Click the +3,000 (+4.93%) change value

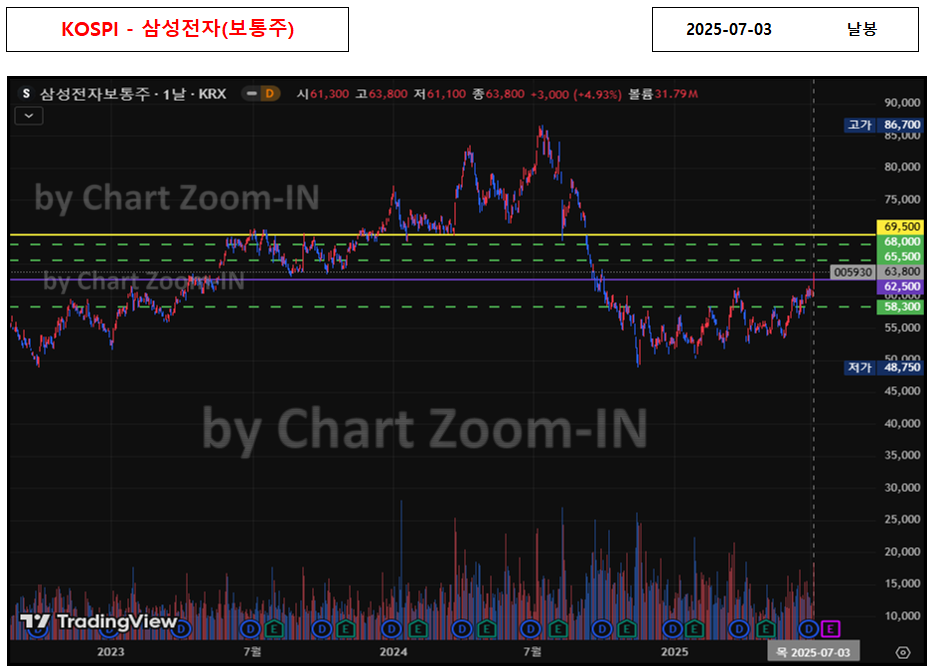(576, 94)
